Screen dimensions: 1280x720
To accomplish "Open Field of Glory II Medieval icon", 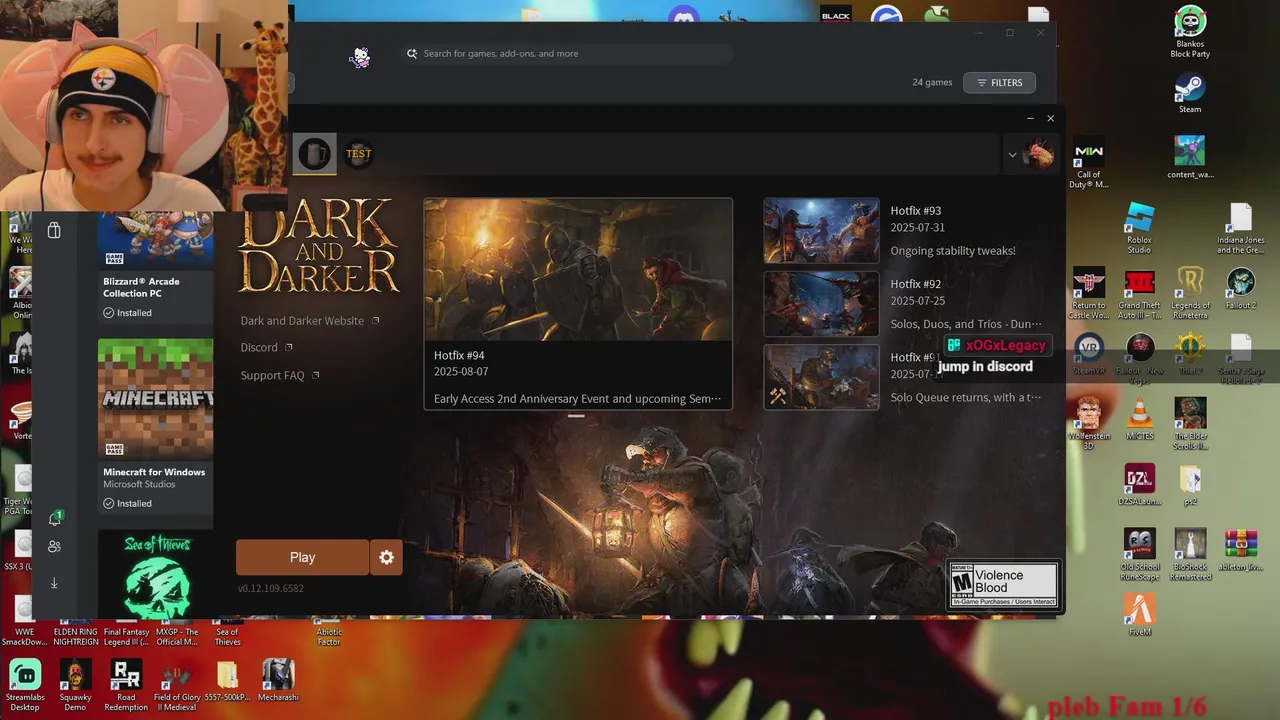I will point(177,685).
